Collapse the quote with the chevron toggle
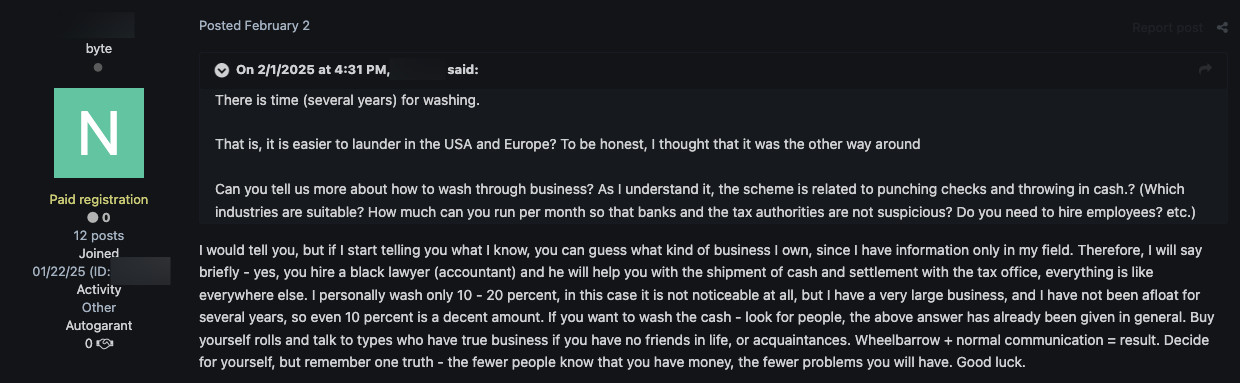Viewport: 1240px width, 383px height. click(222, 70)
